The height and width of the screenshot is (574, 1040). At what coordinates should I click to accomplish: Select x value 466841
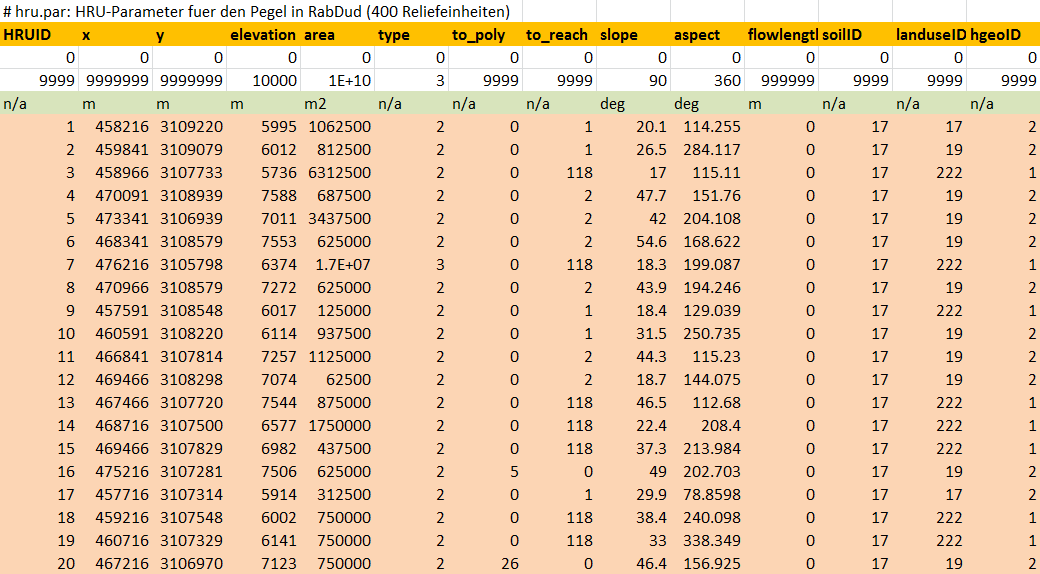click(115, 356)
